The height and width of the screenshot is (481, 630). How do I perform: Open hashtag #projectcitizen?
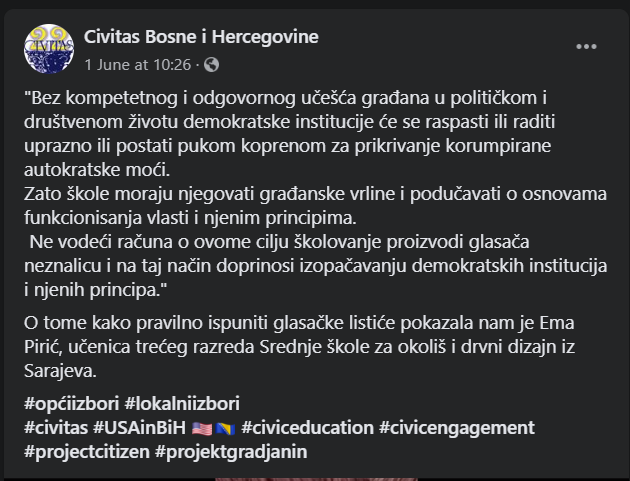pyautogui.click(x=87, y=452)
